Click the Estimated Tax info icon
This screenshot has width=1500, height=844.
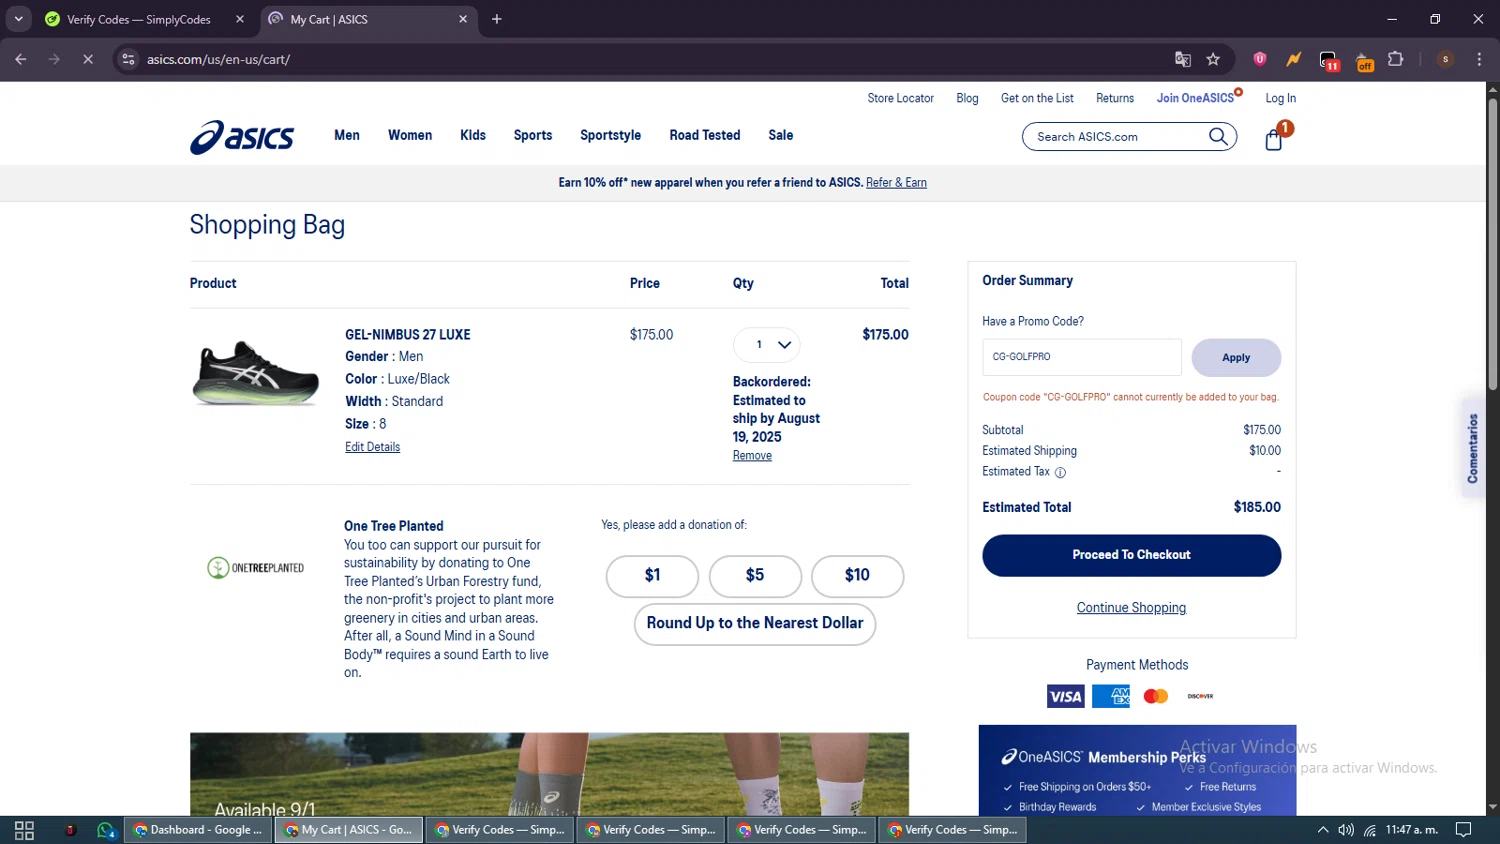1060,472
